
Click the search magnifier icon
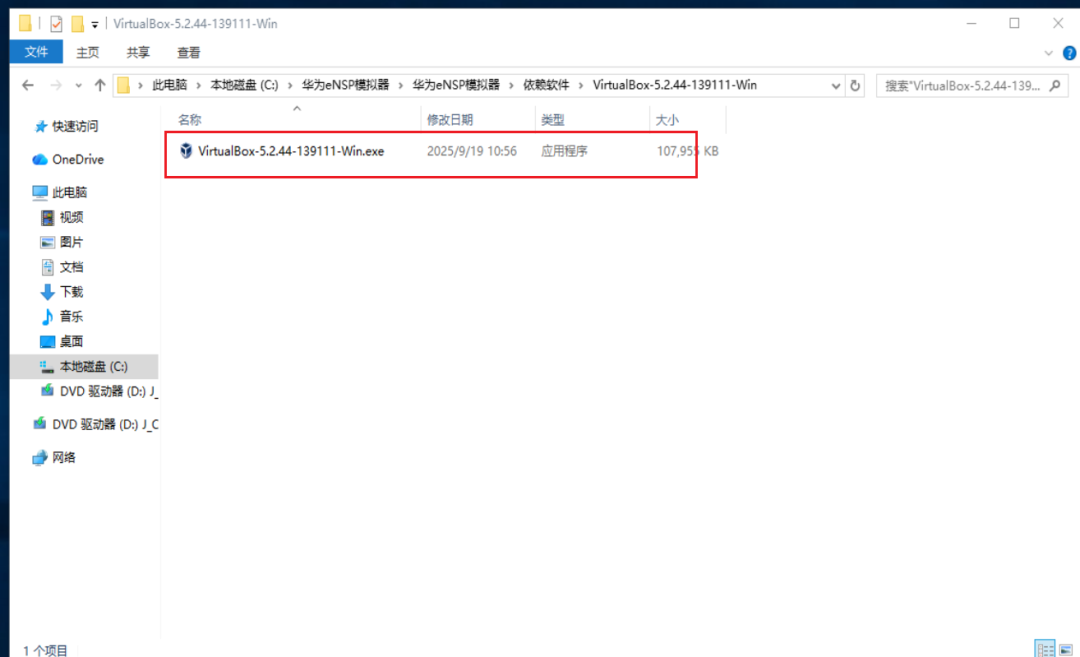coord(1055,86)
